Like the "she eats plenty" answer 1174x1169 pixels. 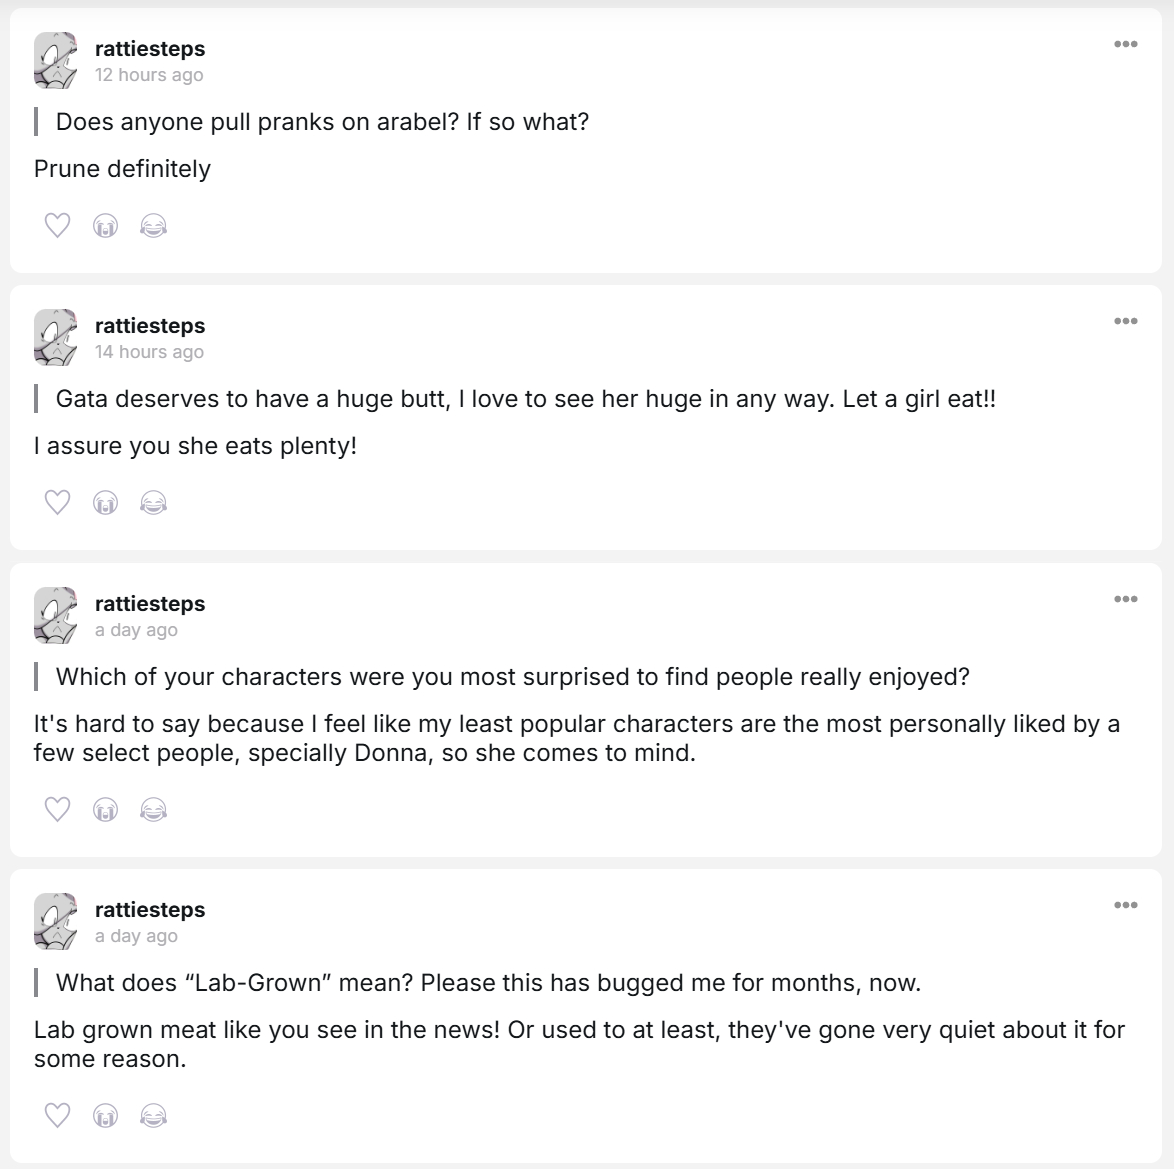[x=58, y=502]
